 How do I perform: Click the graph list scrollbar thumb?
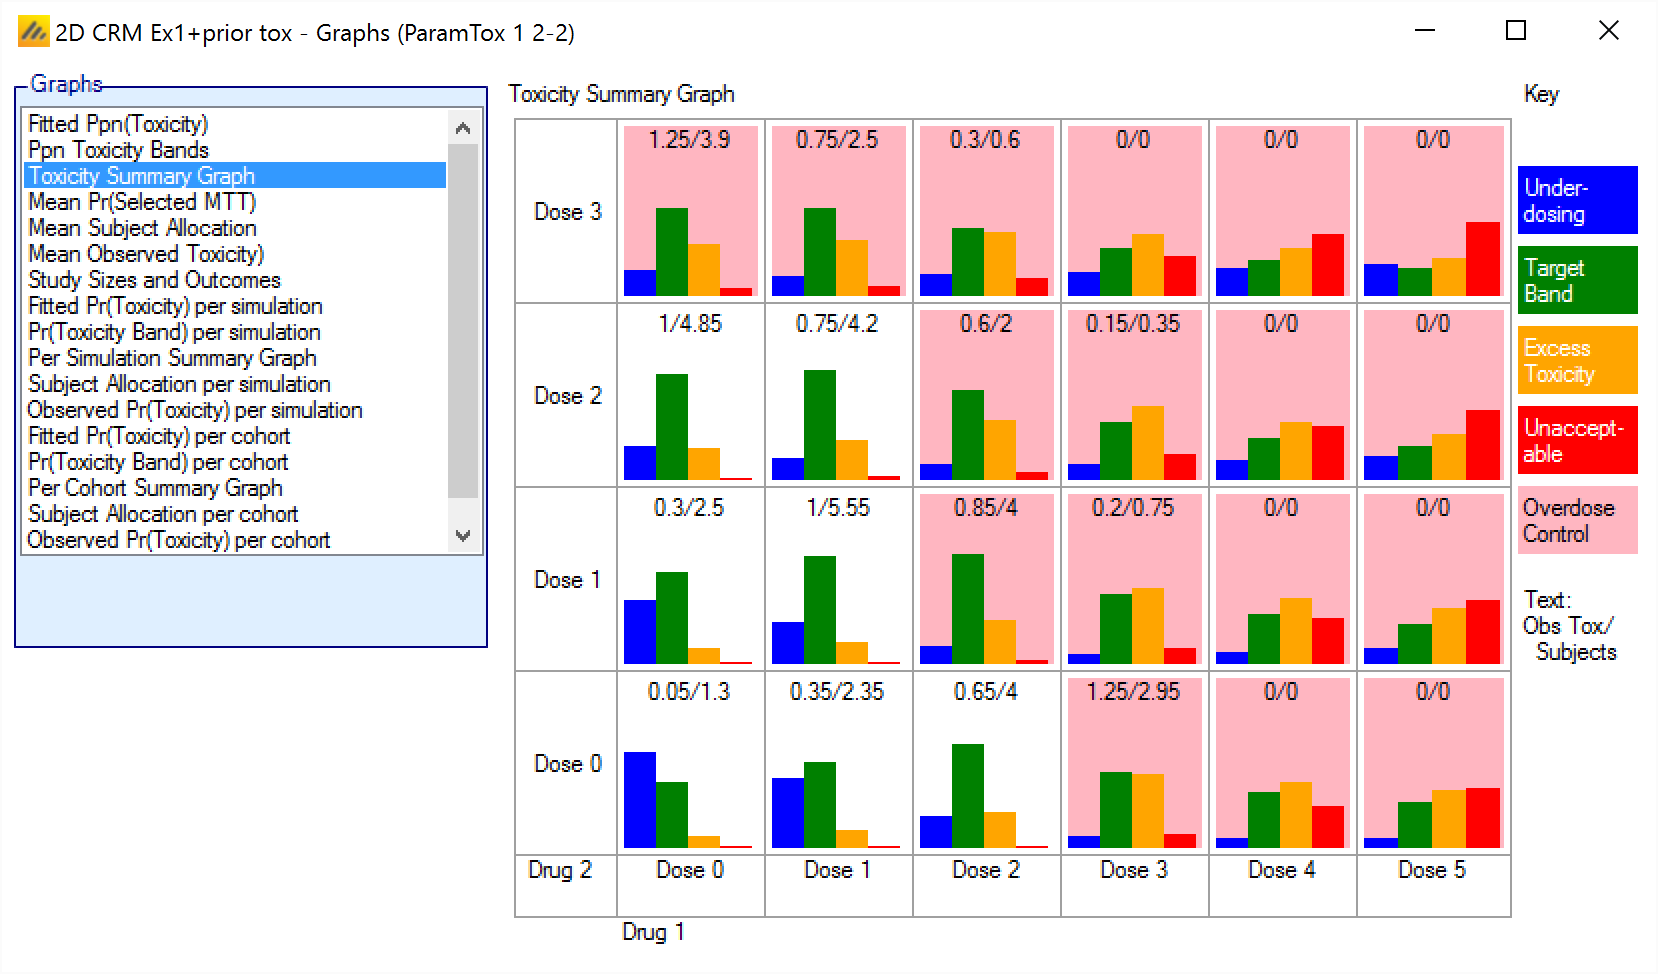(462, 320)
